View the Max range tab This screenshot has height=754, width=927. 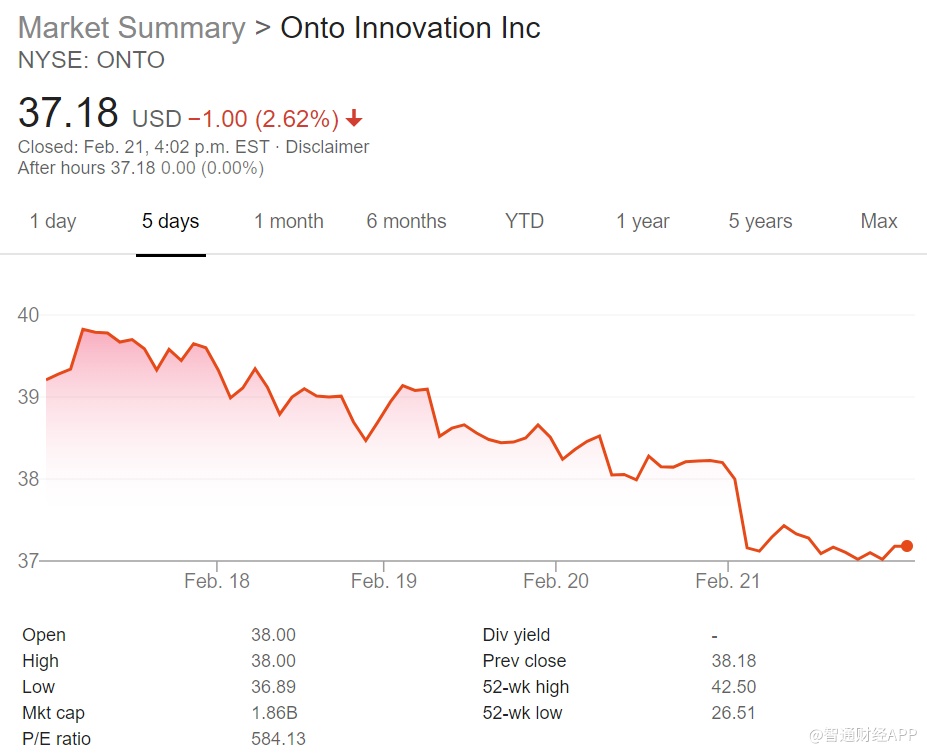pyautogui.click(x=879, y=222)
